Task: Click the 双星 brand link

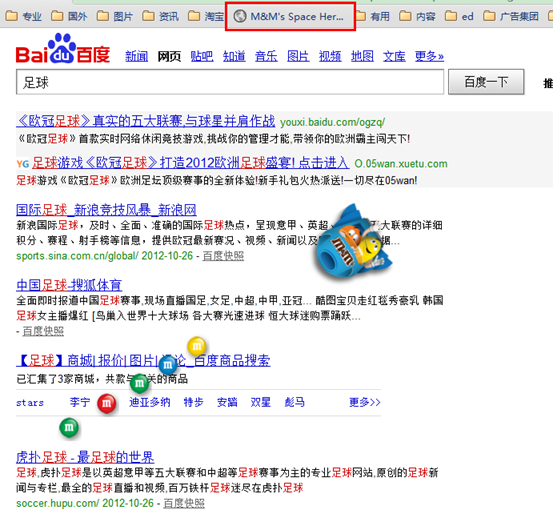Action: coord(260,402)
